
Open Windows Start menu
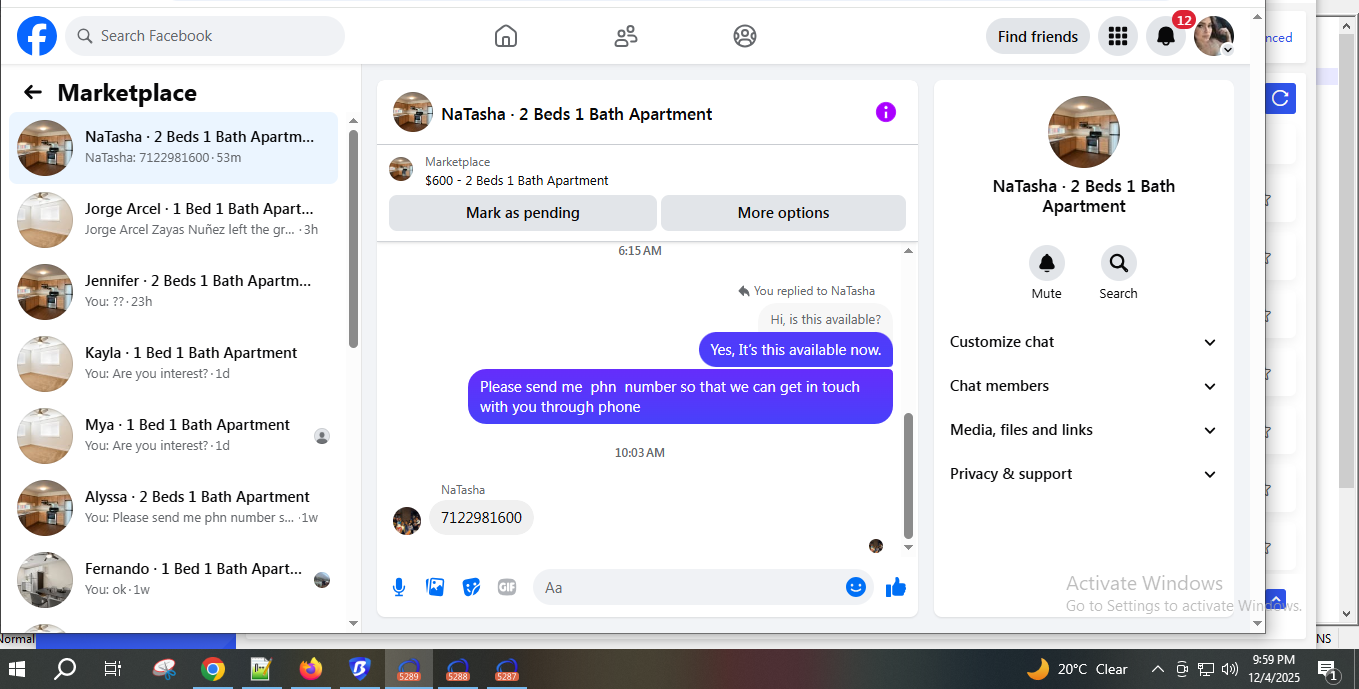click(x=17, y=668)
